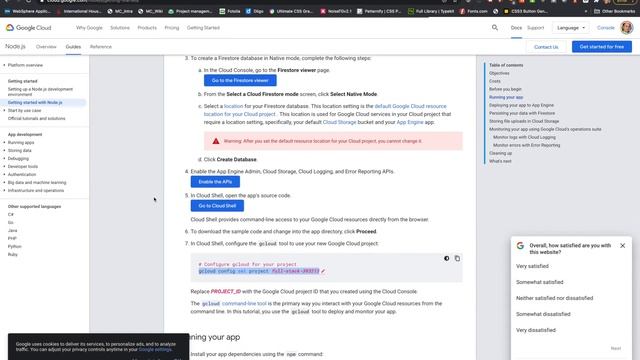Select Ruby under other supported languages

click(x=13, y=254)
